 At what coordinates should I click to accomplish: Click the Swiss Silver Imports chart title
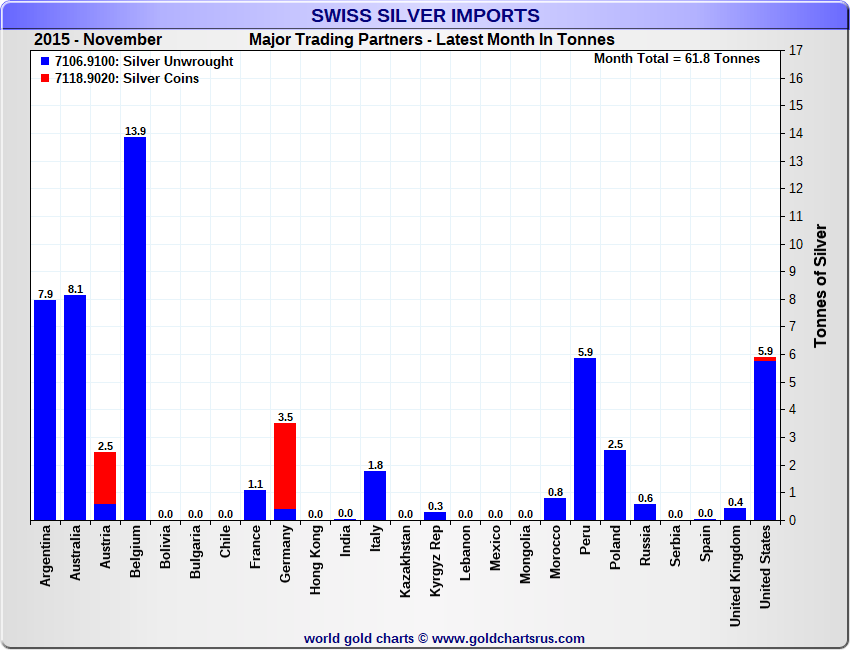(x=425, y=16)
